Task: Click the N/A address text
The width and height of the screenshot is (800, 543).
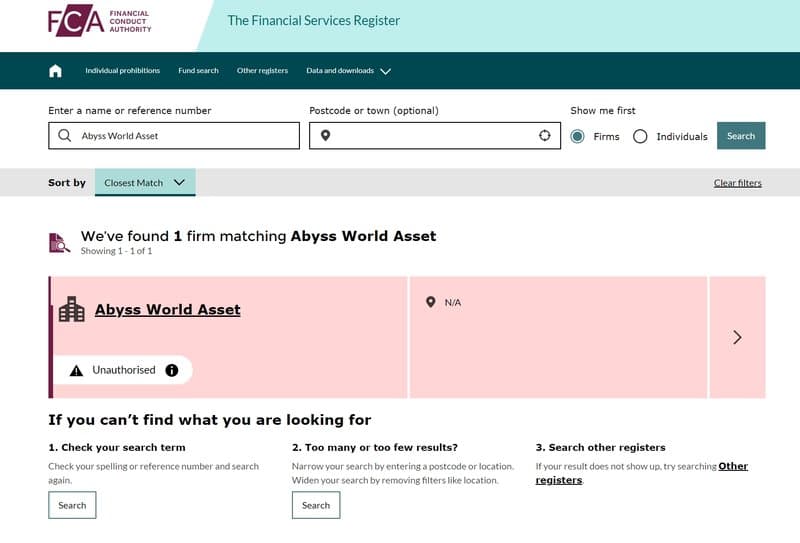Action: click(x=453, y=303)
